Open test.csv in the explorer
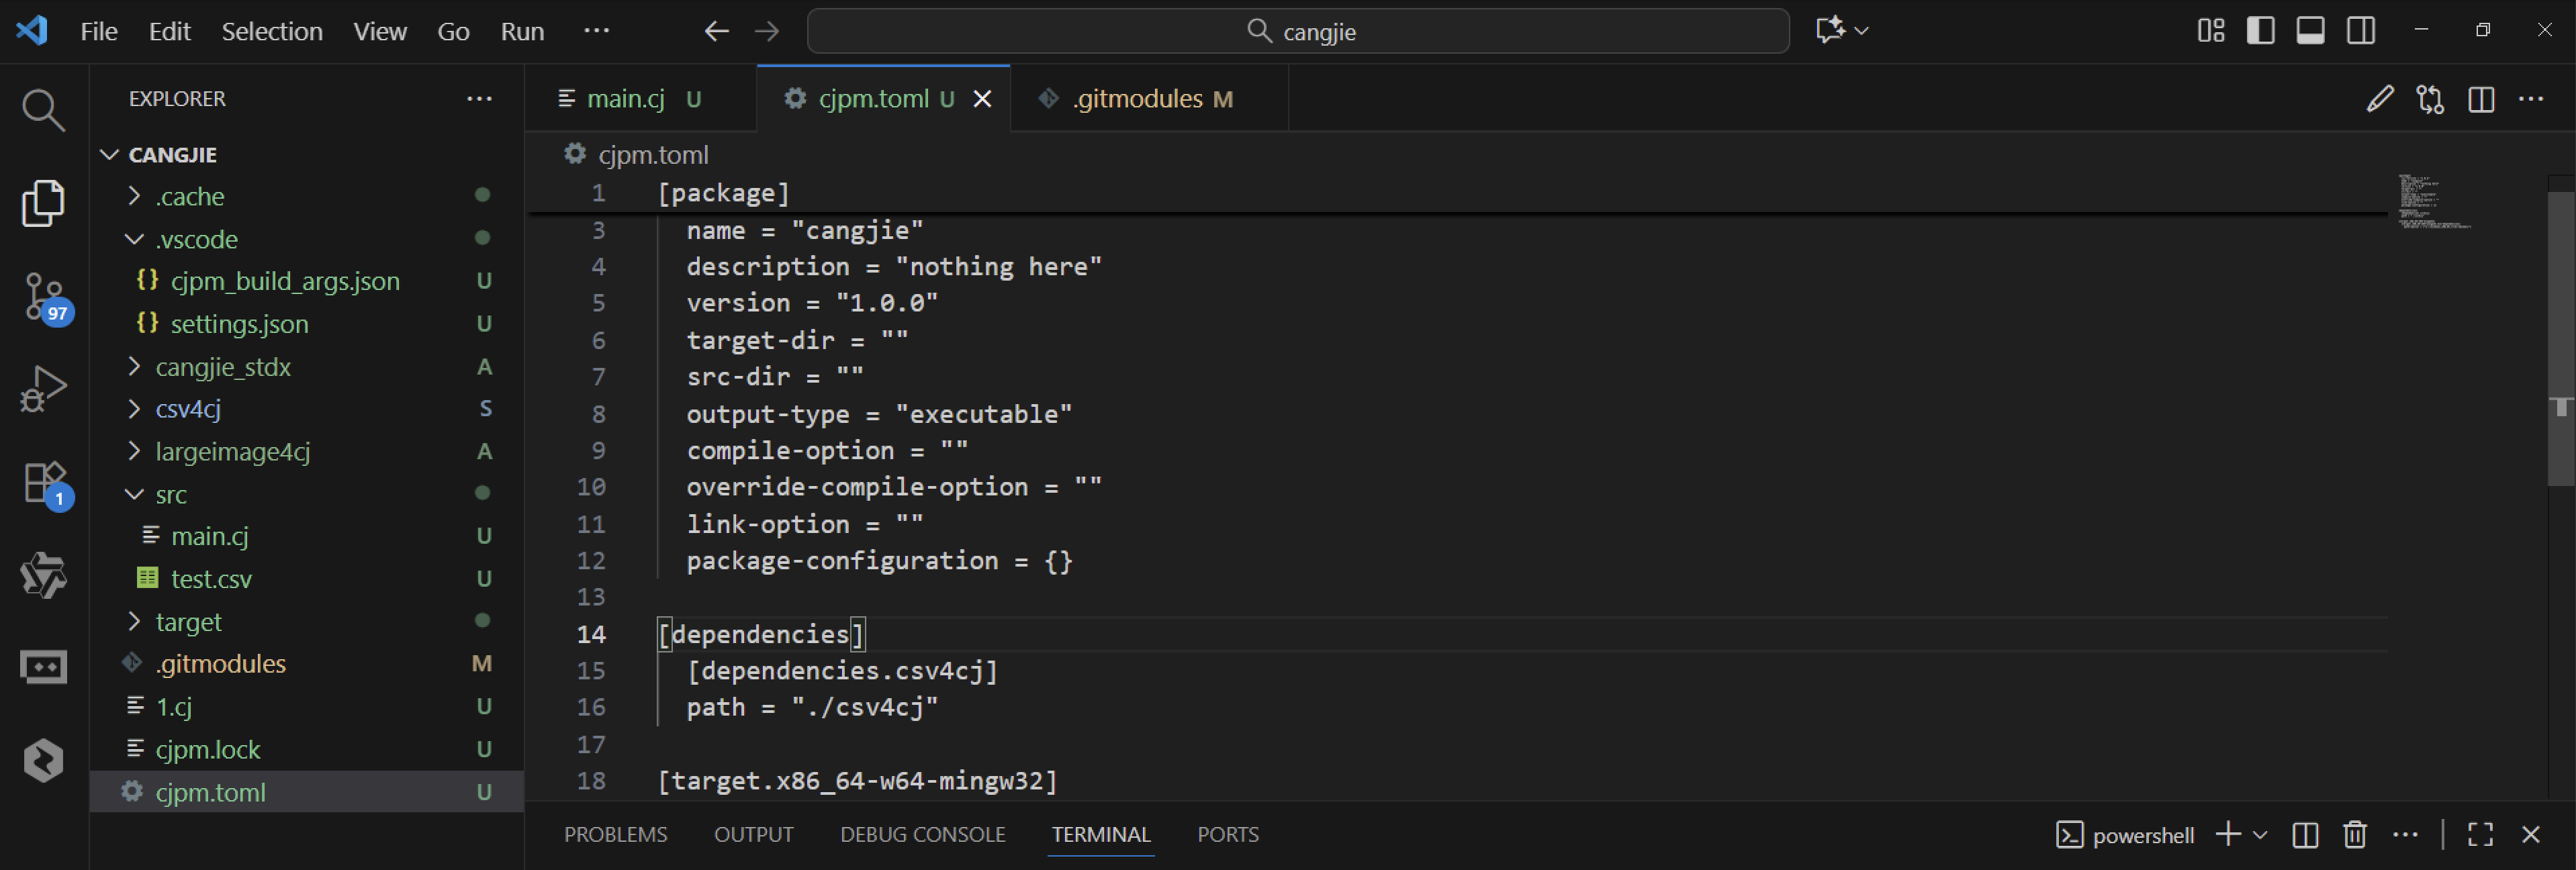This screenshot has width=2576, height=870. click(211, 579)
